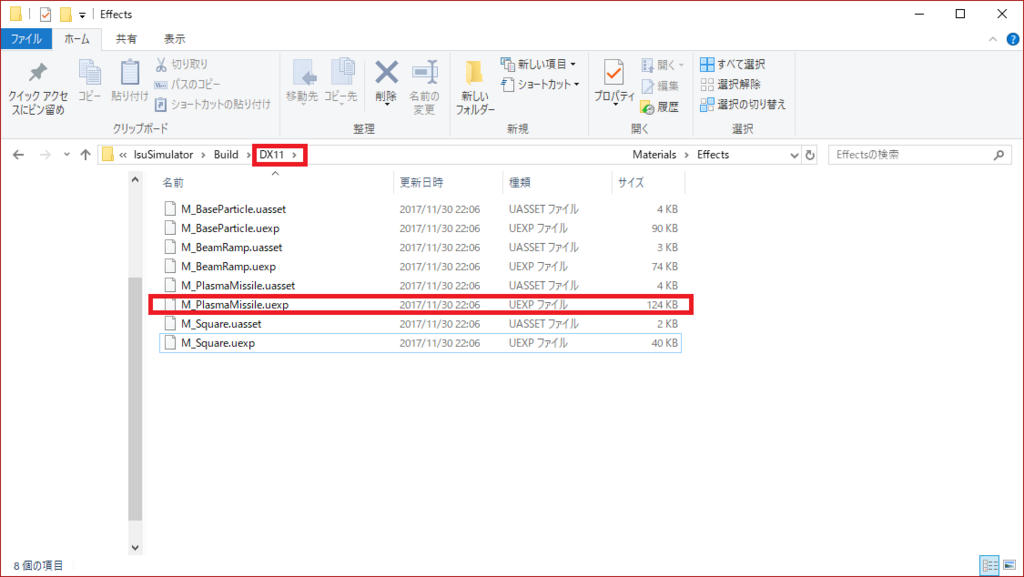Click the IsuSimulator breadcrumb
This screenshot has height=577, width=1024.
pyautogui.click(x=163, y=155)
